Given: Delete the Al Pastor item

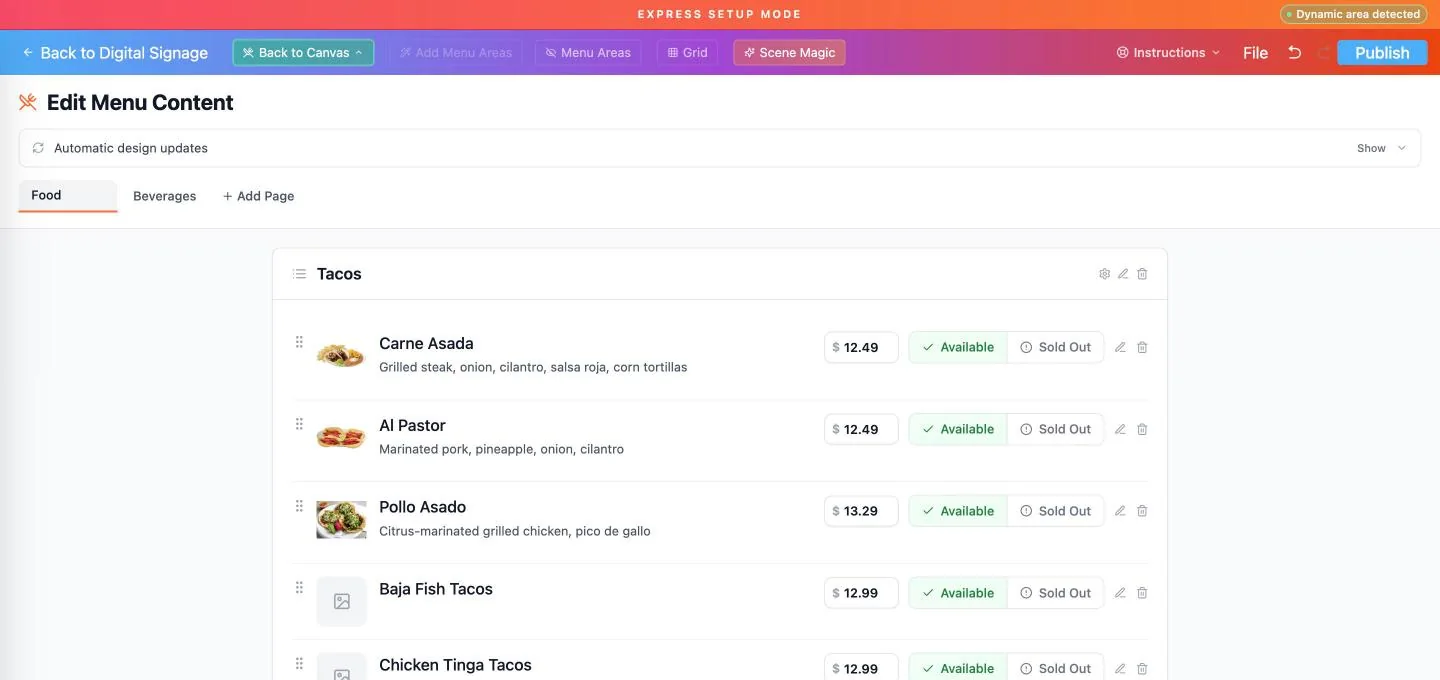Looking at the screenshot, I should pyautogui.click(x=1142, y=429).
